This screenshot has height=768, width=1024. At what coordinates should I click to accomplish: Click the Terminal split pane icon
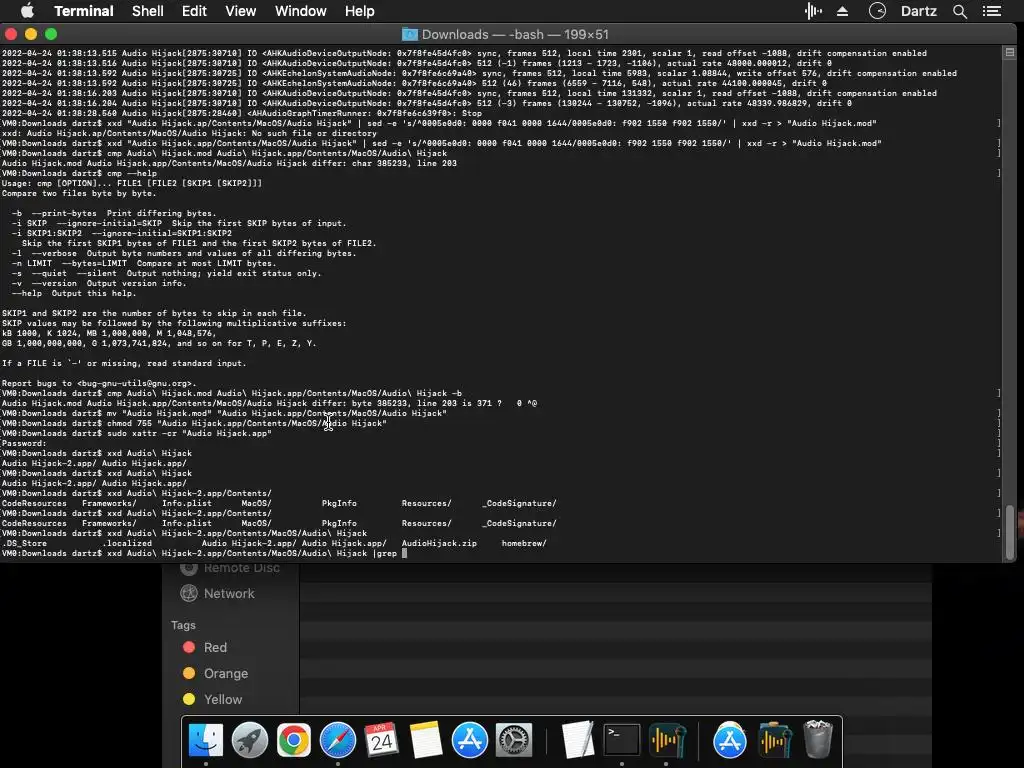tap(1010, 52)
